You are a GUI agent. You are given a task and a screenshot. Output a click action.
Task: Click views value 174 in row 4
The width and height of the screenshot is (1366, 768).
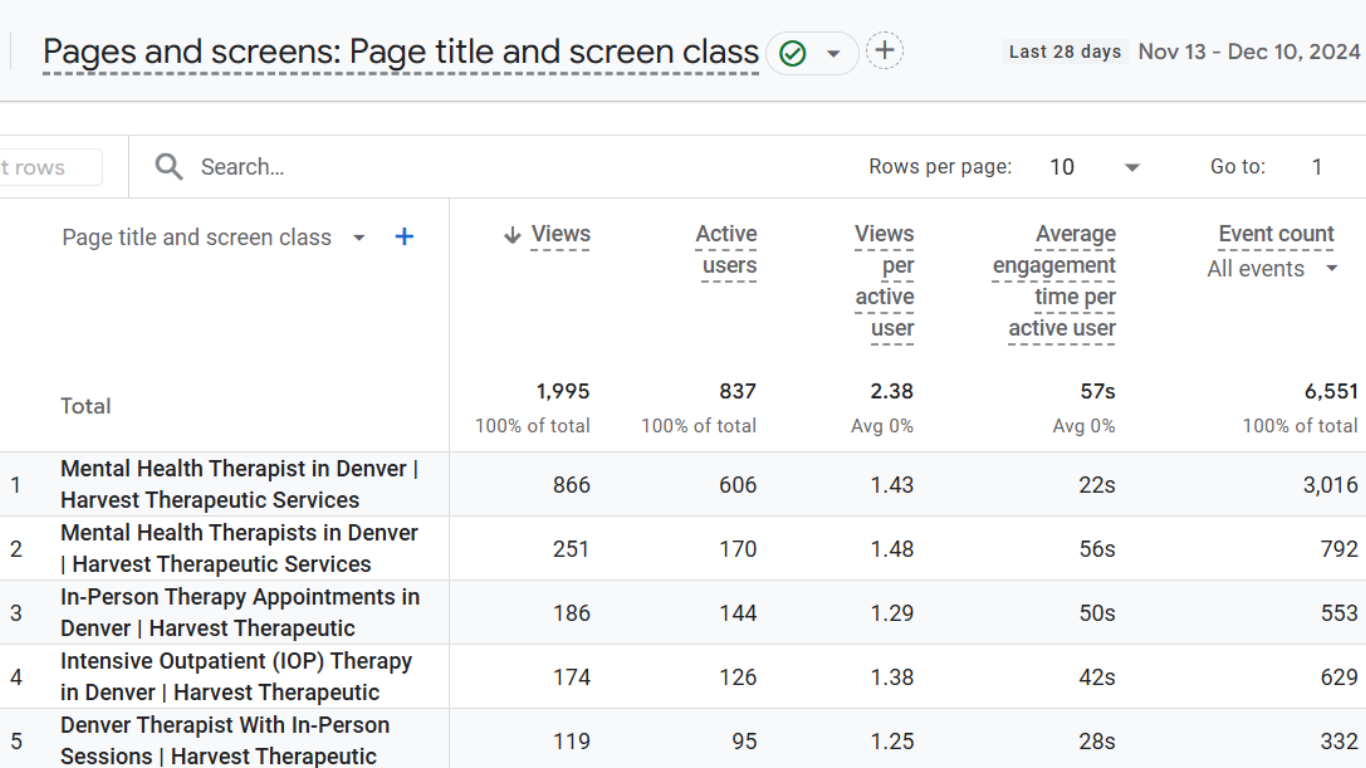[571, 677]
